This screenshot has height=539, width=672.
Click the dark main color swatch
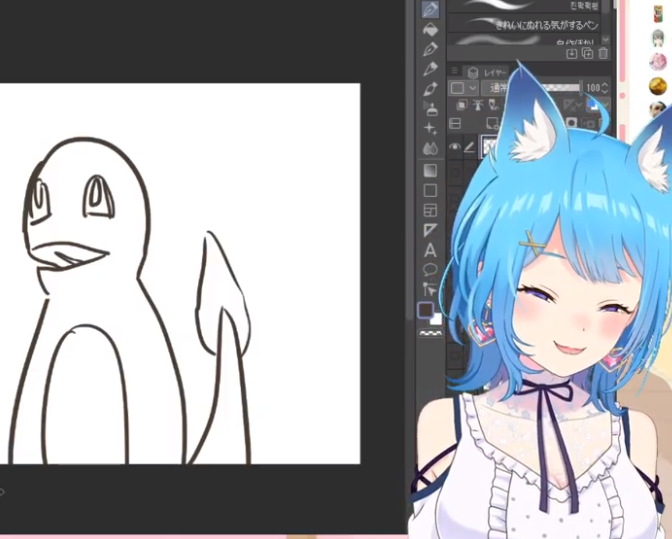click(426, 310)
